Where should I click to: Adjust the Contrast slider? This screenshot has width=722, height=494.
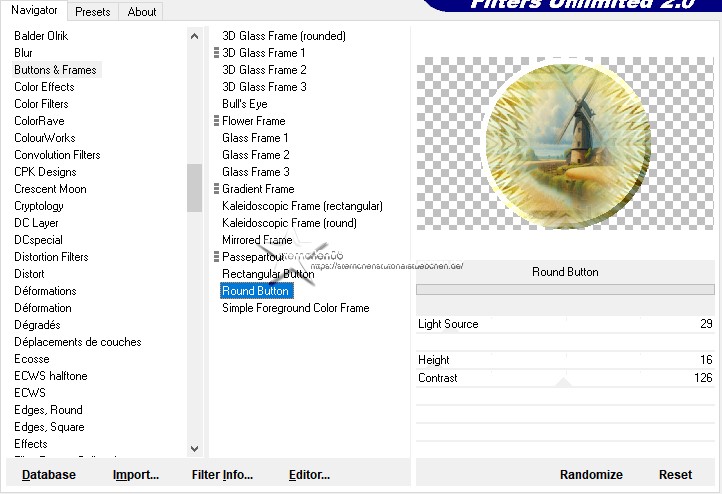[565, 378]
